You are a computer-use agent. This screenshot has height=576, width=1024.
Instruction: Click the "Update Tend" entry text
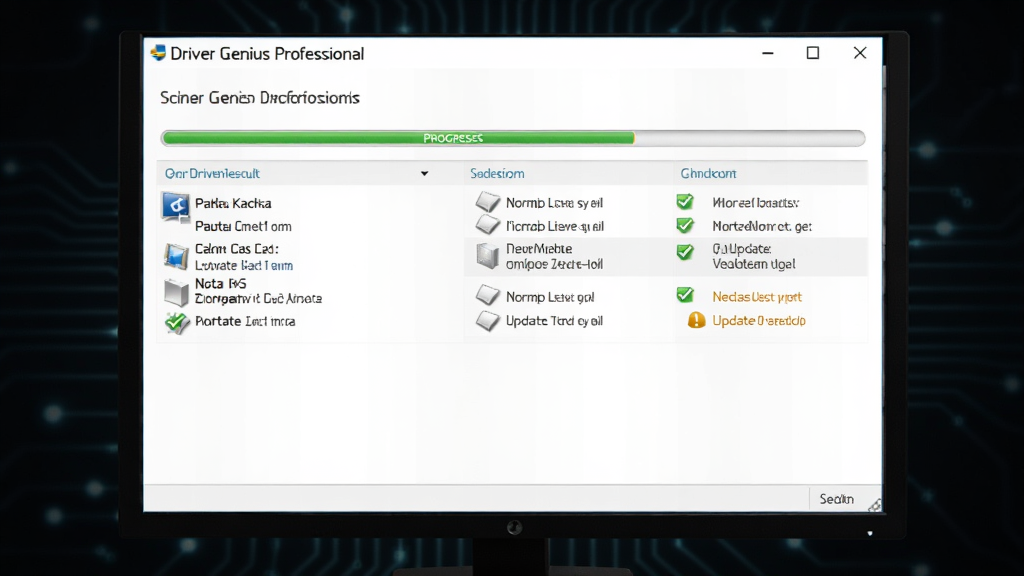pos(554,321)
